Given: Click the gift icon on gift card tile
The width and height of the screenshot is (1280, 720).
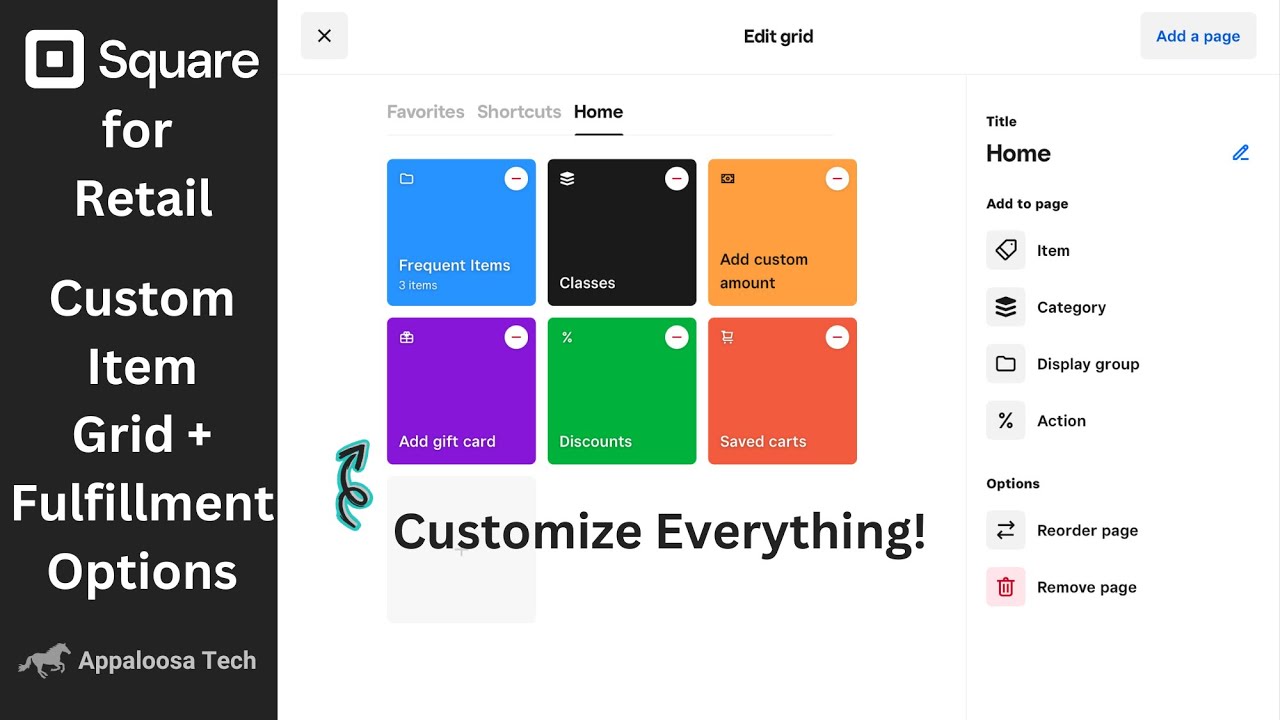Looking at the screenshot, I should point(407,337).
